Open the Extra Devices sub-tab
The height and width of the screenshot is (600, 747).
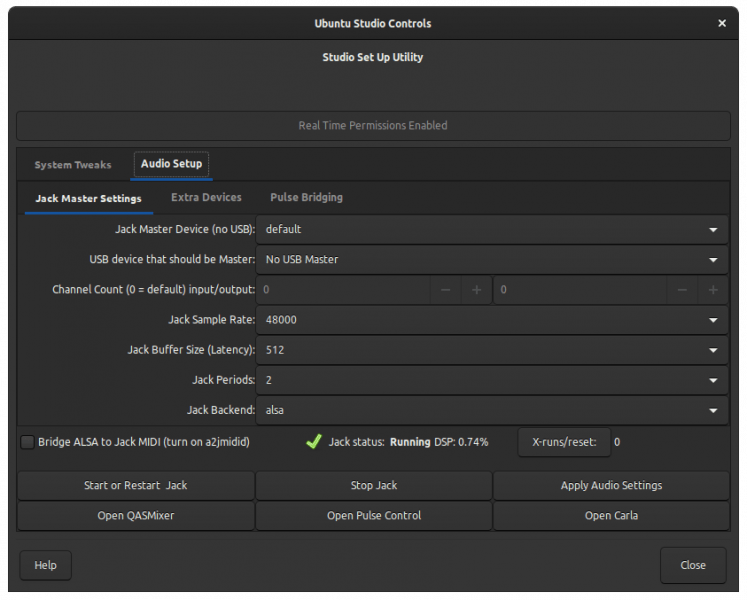coord(206,197)
